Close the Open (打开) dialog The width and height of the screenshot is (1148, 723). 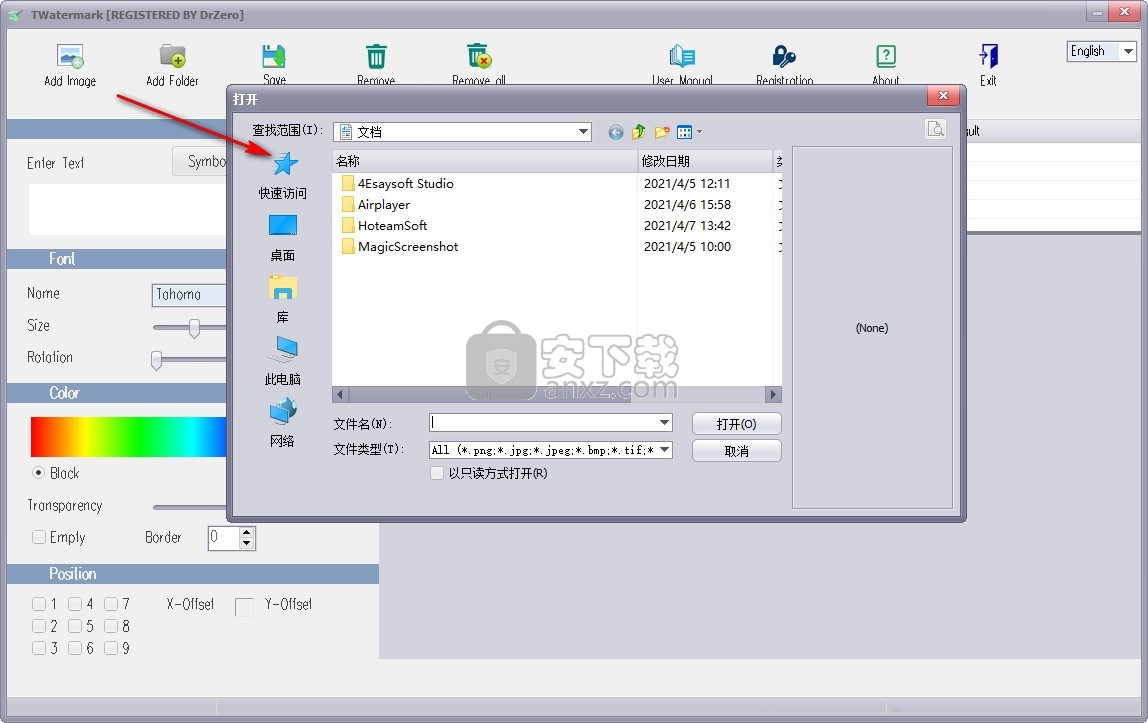click(x=943, y=96)
